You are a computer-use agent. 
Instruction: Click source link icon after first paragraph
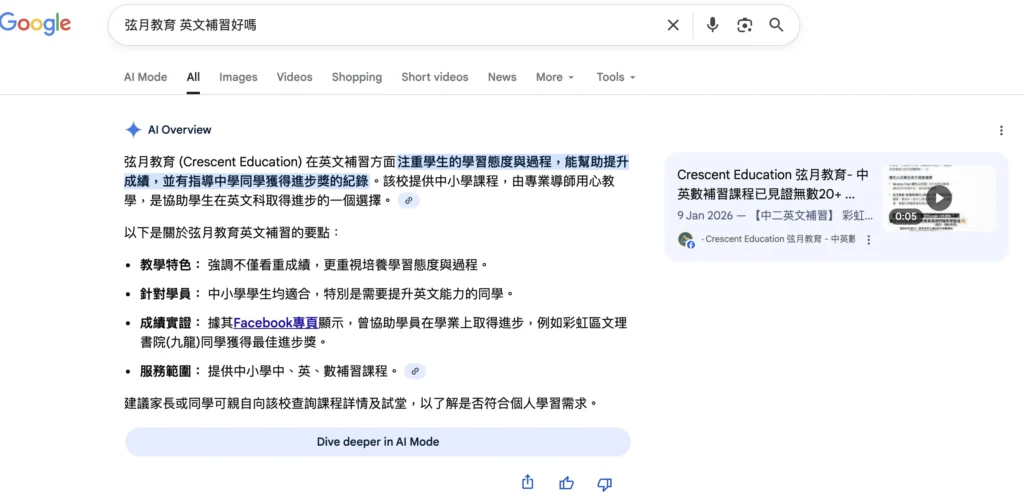(408, 200)
